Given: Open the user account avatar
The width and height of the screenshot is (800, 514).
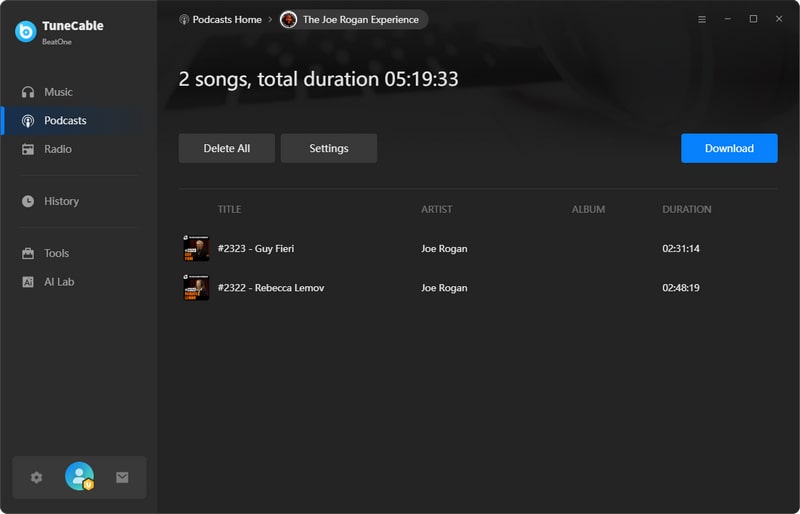Looking at the screenshot, I should click(x=80, y=476).
